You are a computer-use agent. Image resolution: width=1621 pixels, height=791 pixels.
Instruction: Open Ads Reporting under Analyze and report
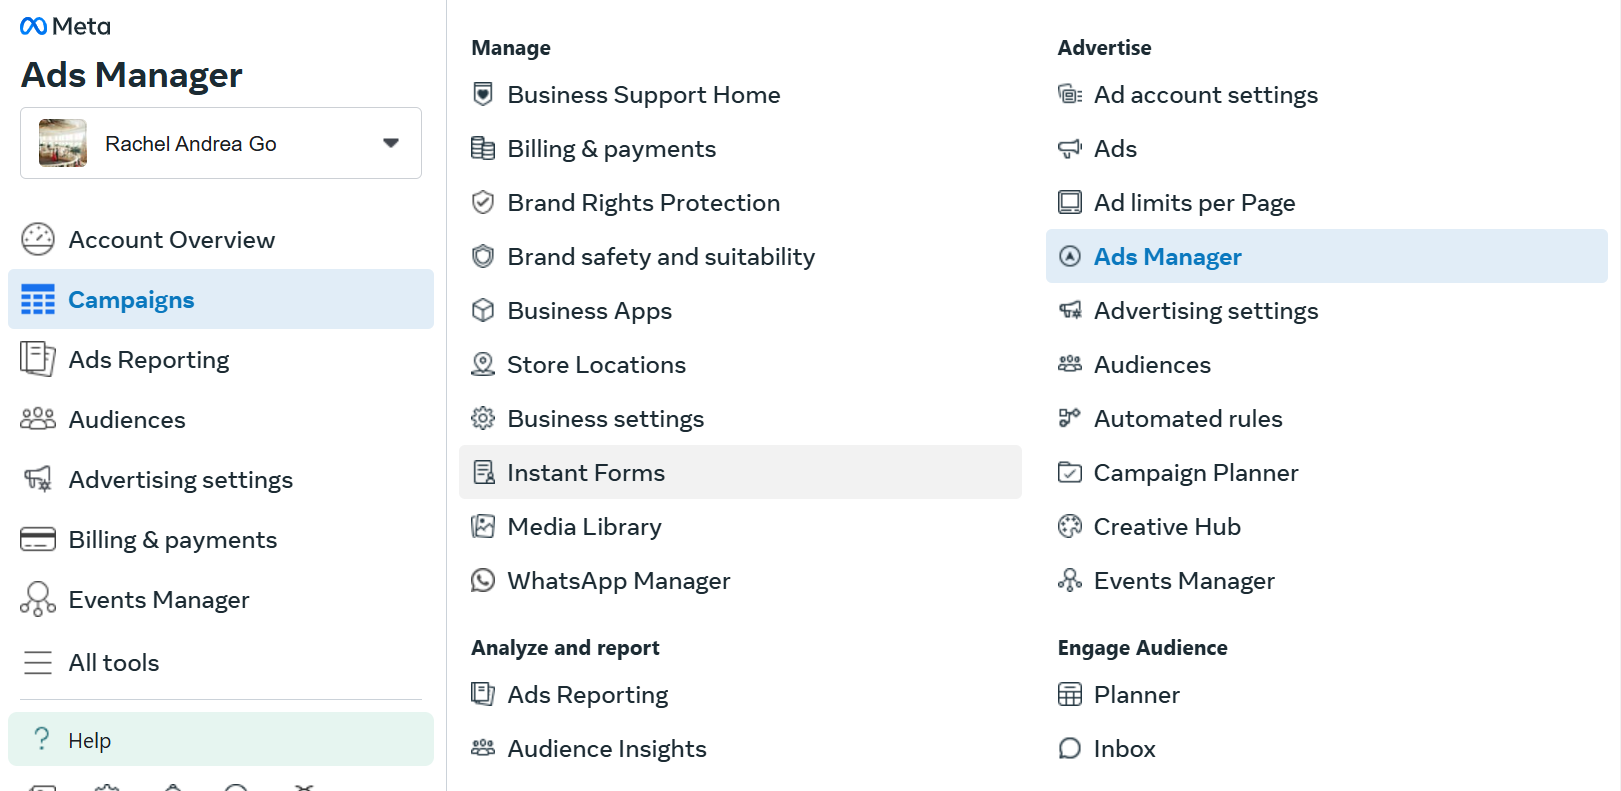tap(740, 695)
